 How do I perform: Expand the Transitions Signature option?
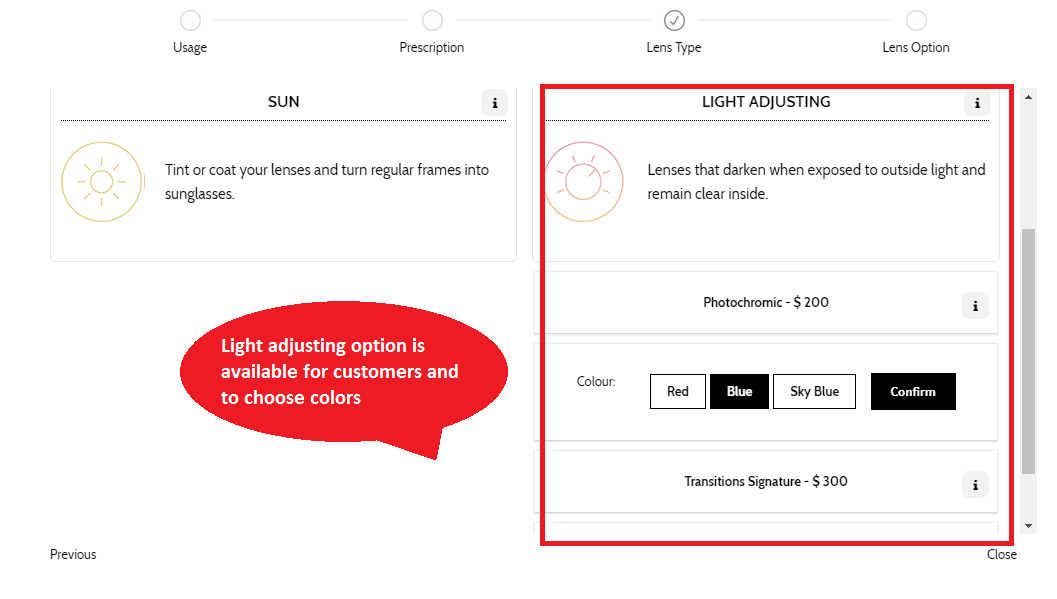coord(766,481)
